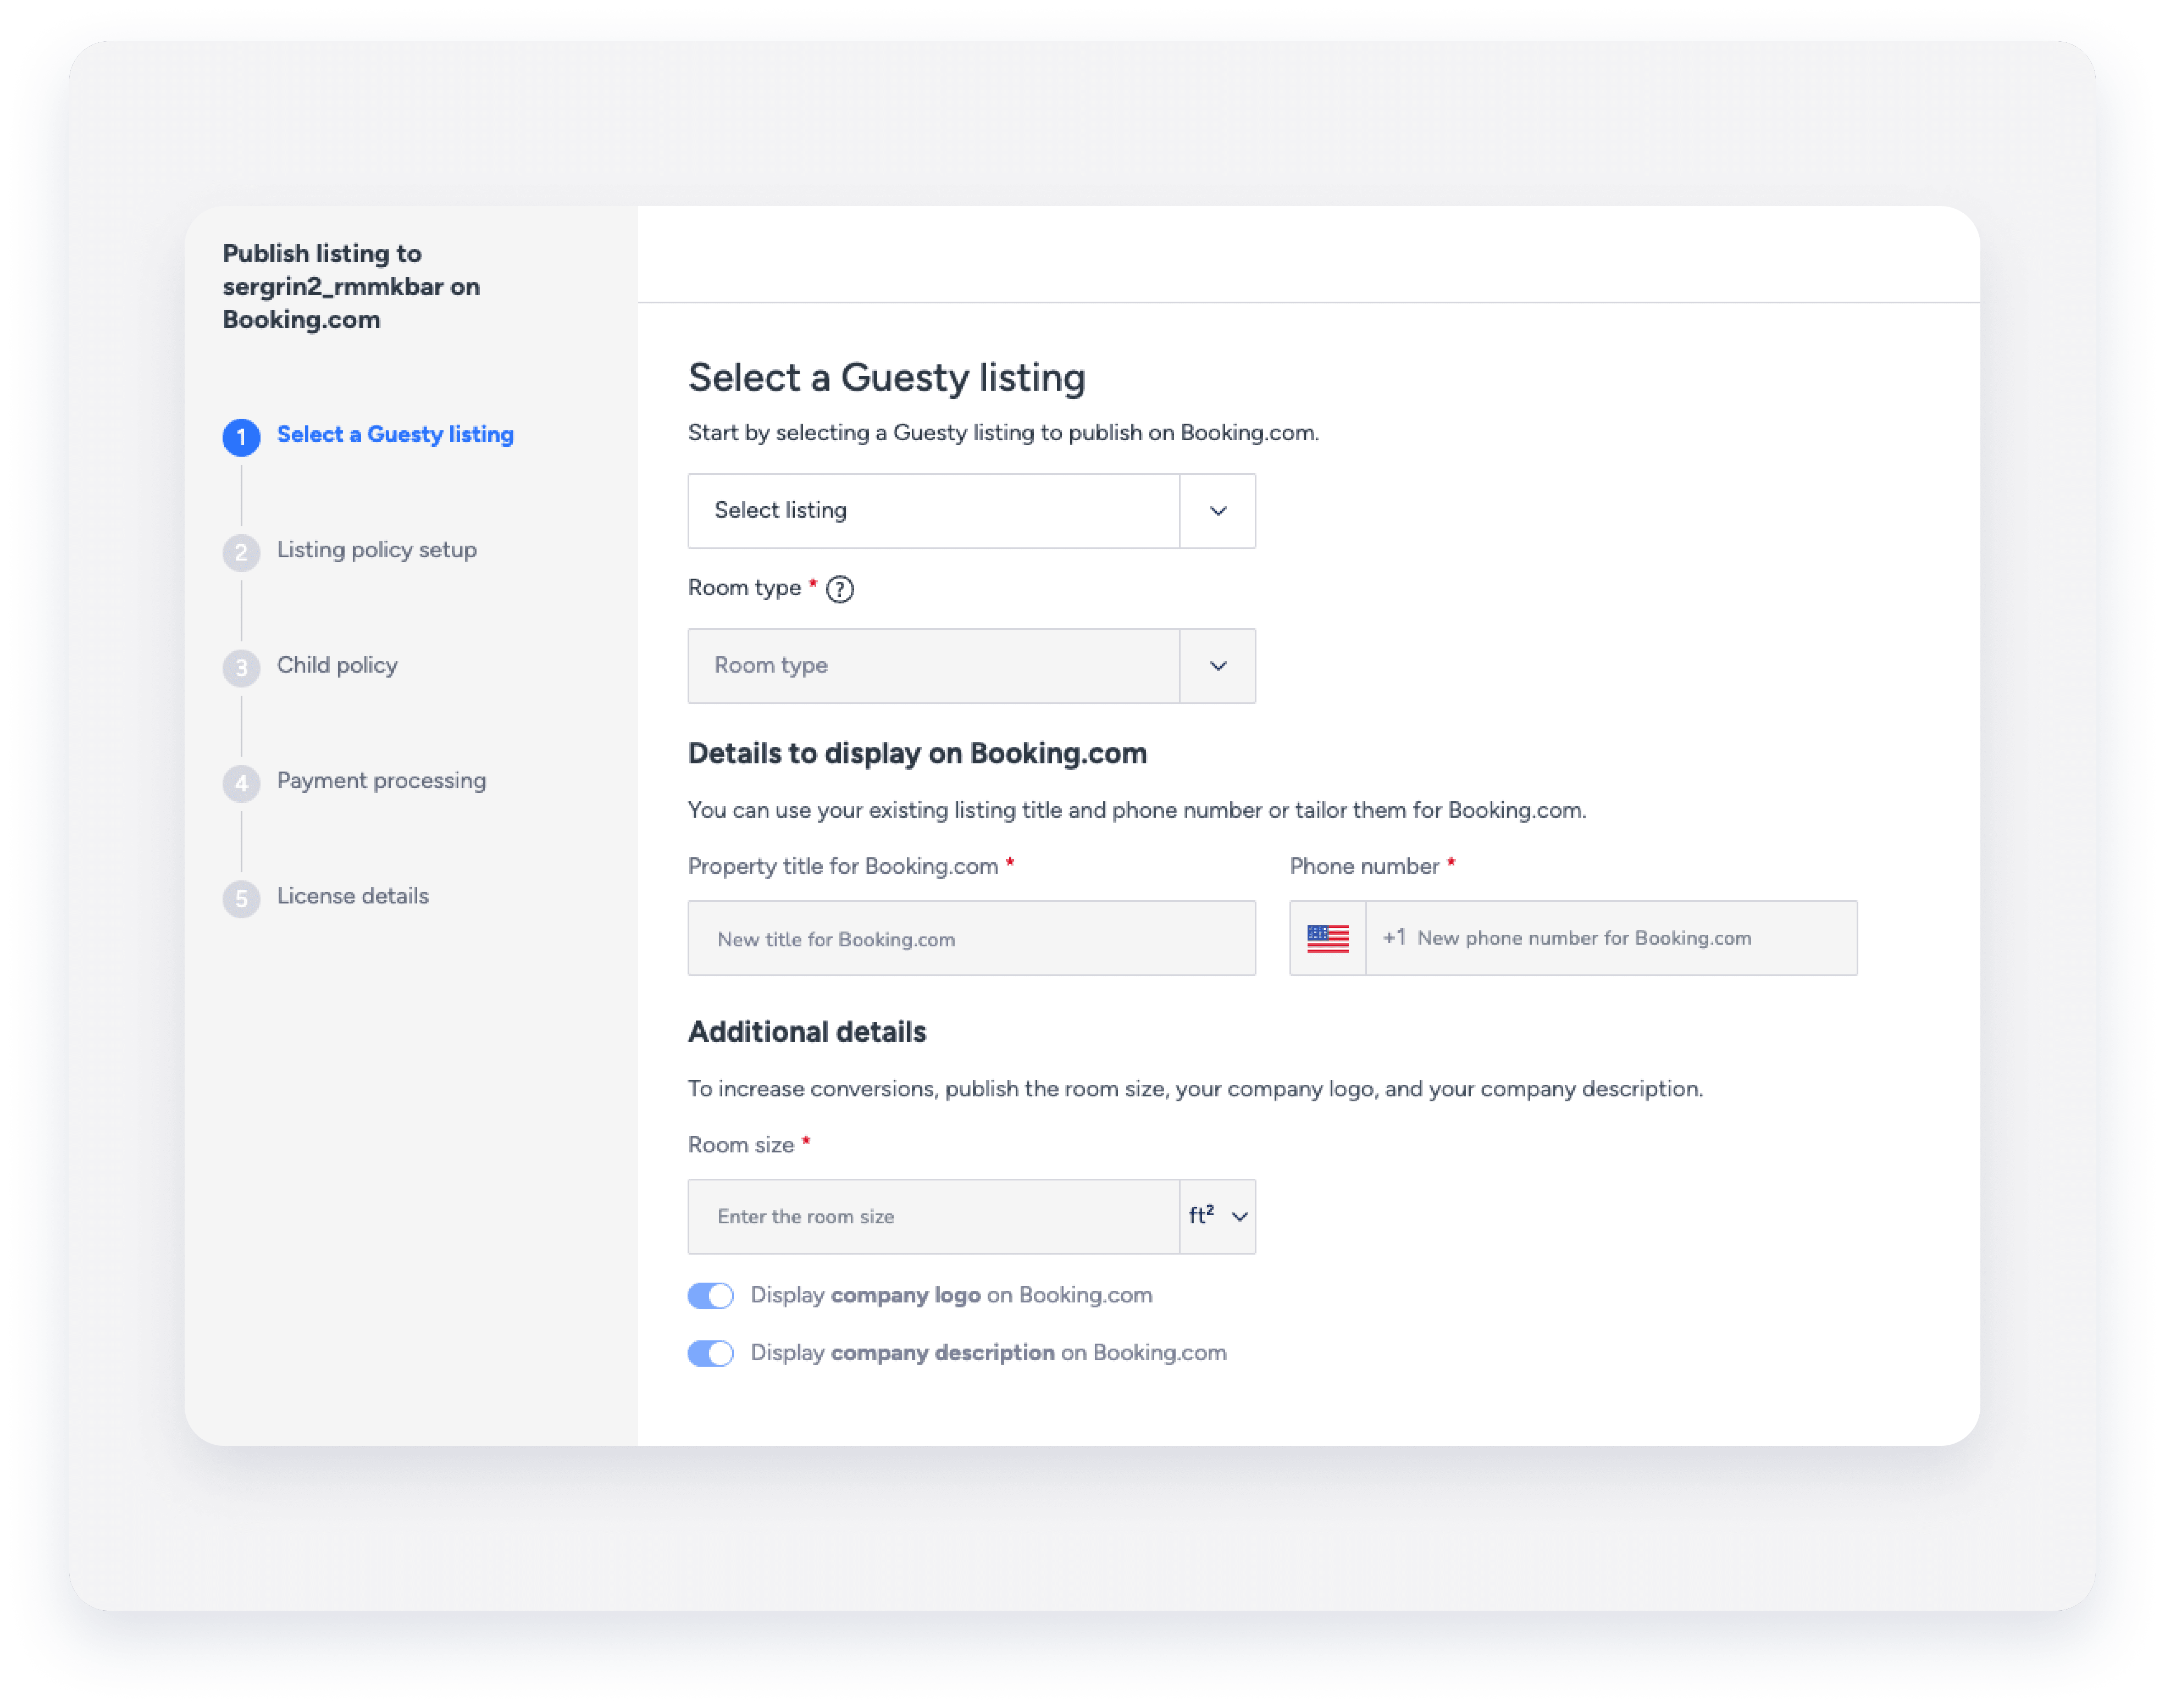Open the Select listing dropdown
Image resolution: width=2165 pixels, height=1708 pixels.
970,511
